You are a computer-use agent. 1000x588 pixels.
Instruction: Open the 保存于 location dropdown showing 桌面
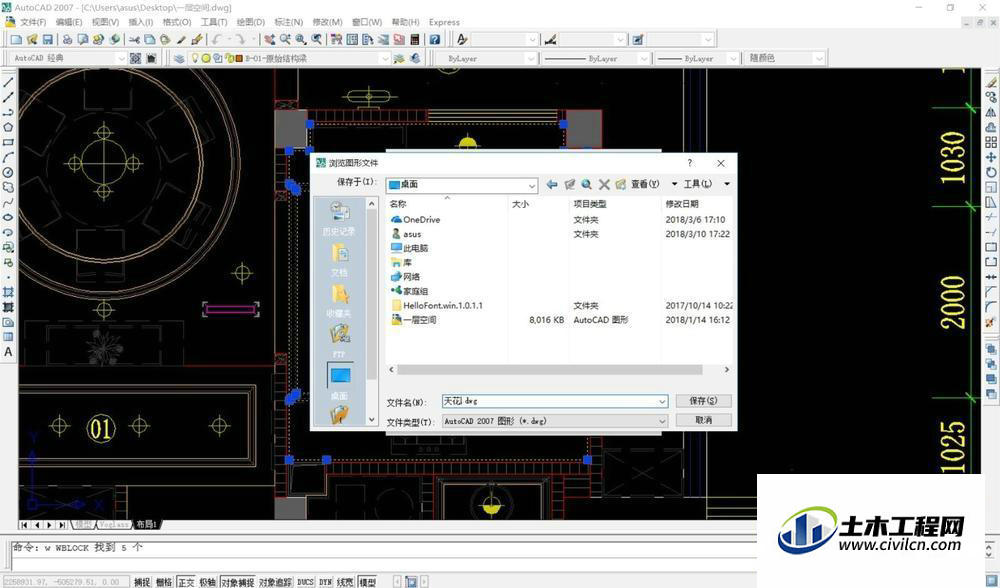[x=462, y=184]
